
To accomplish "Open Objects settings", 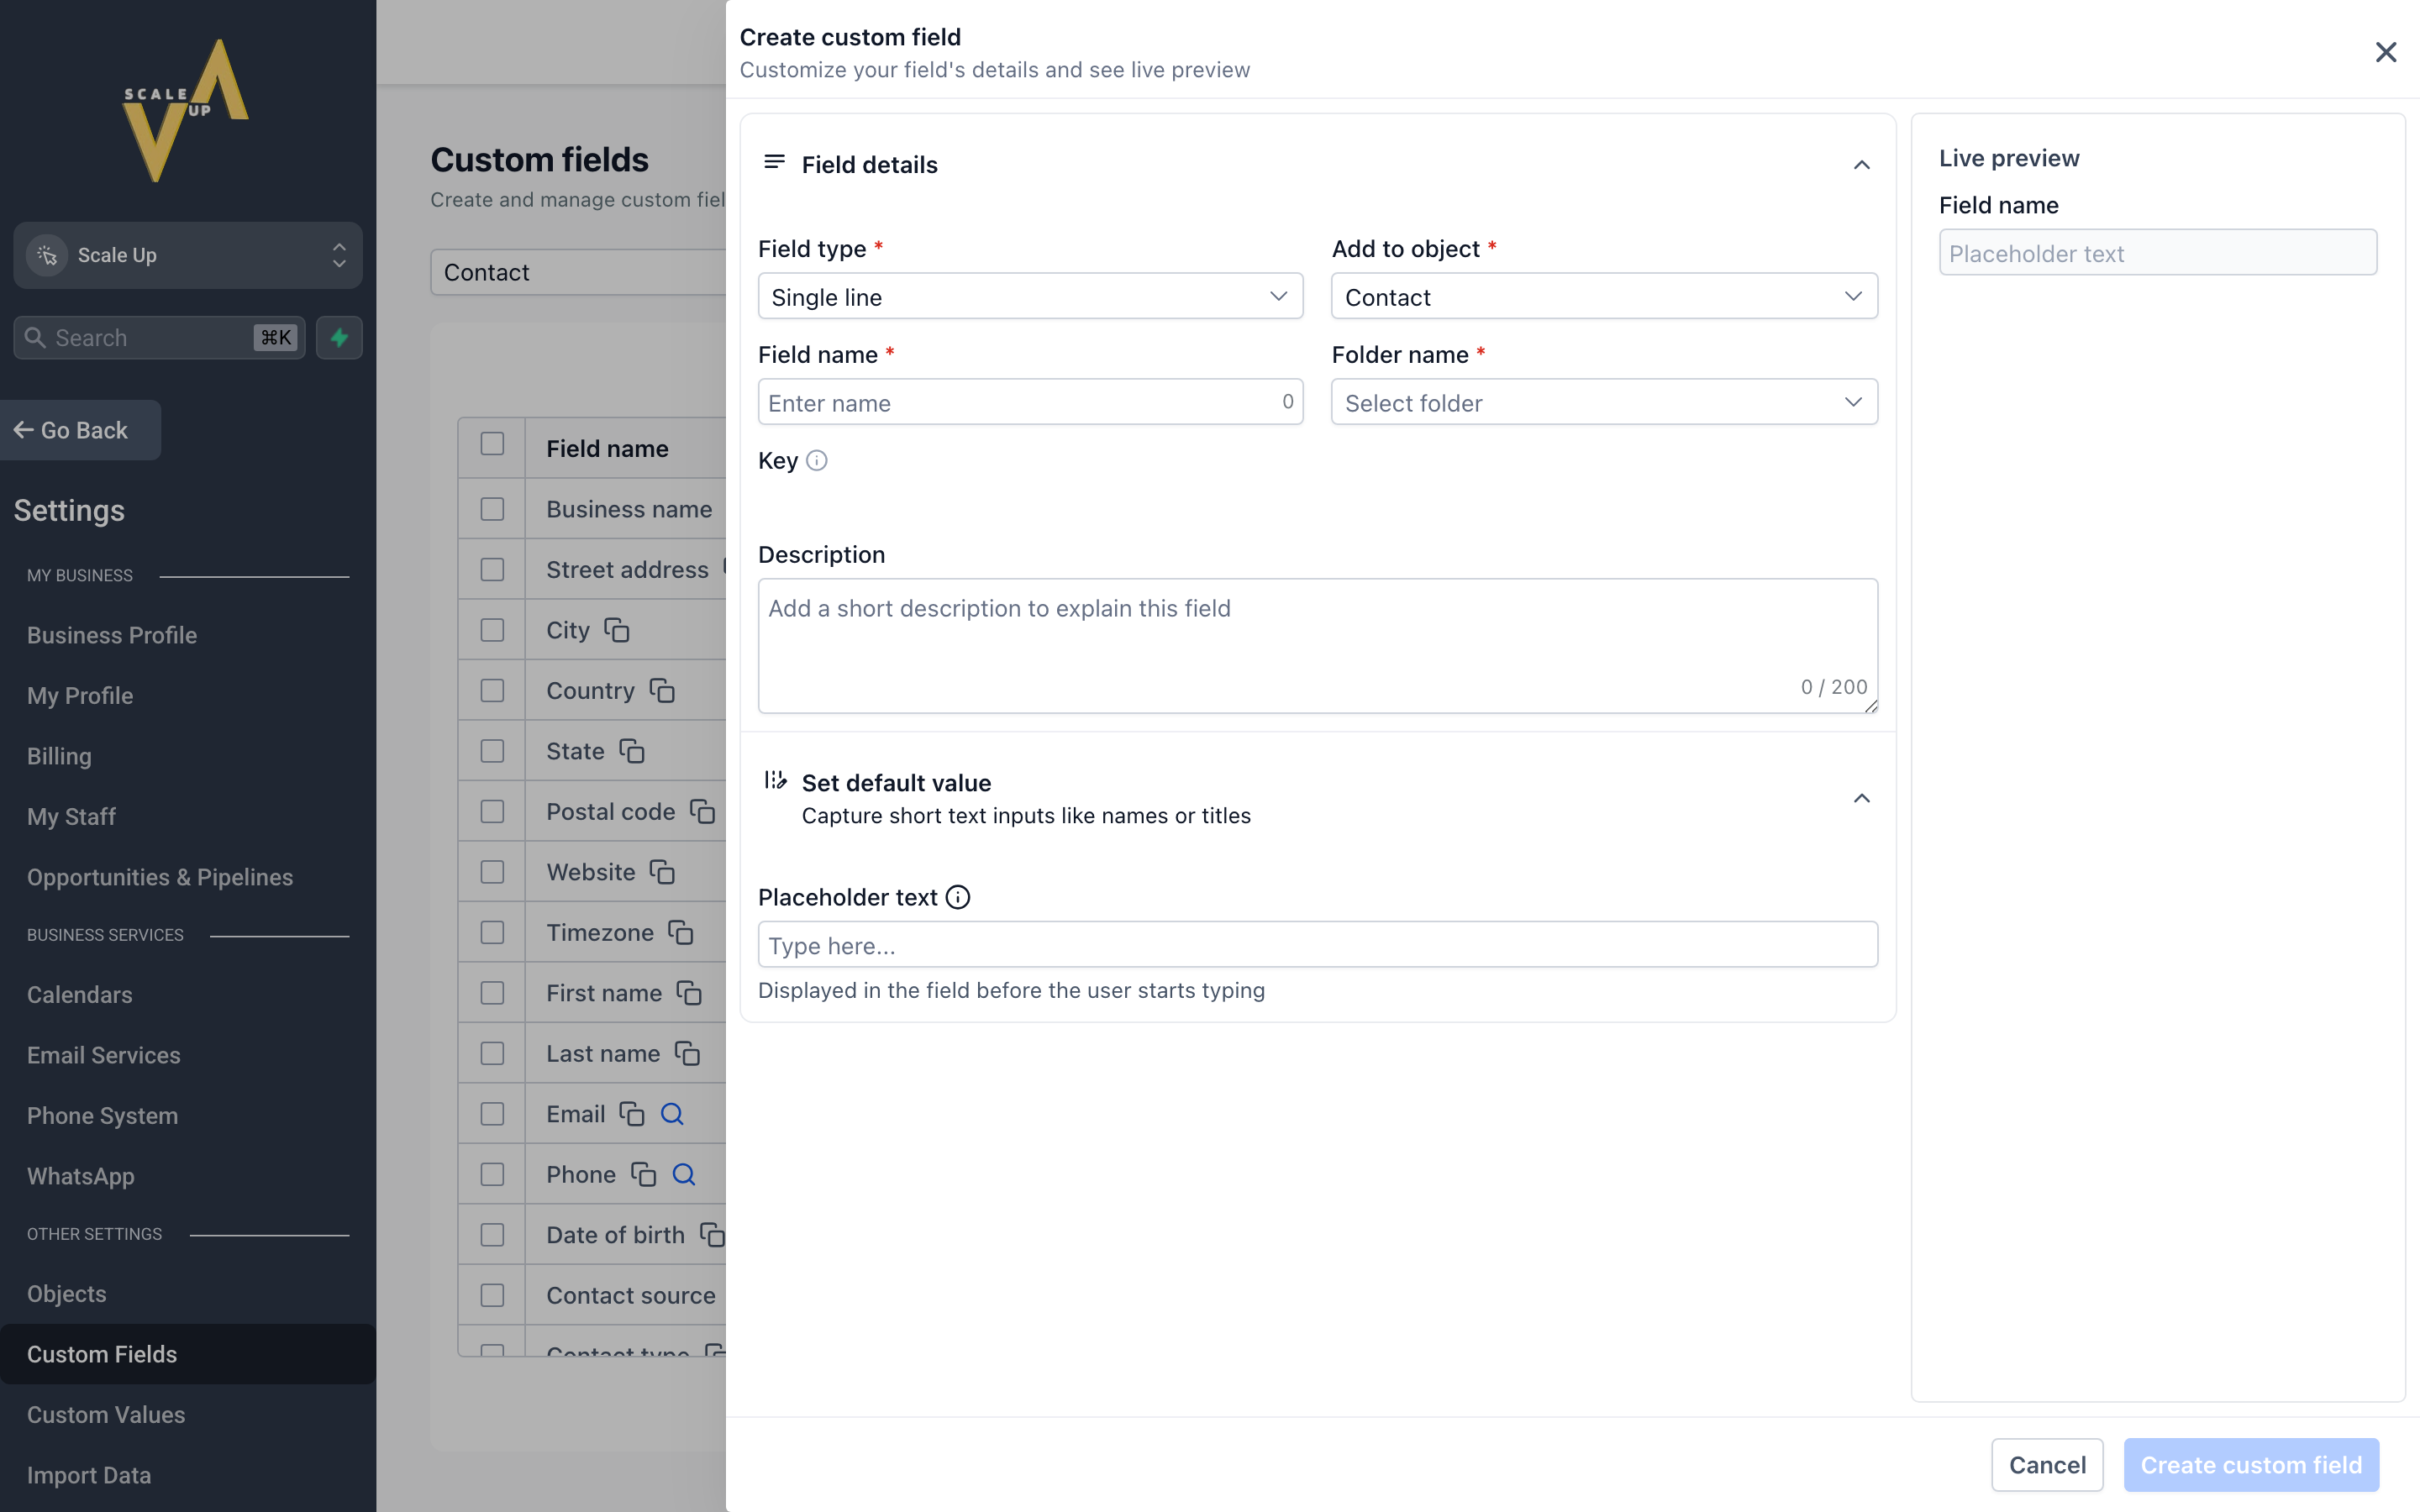I will pos(66,1294).
